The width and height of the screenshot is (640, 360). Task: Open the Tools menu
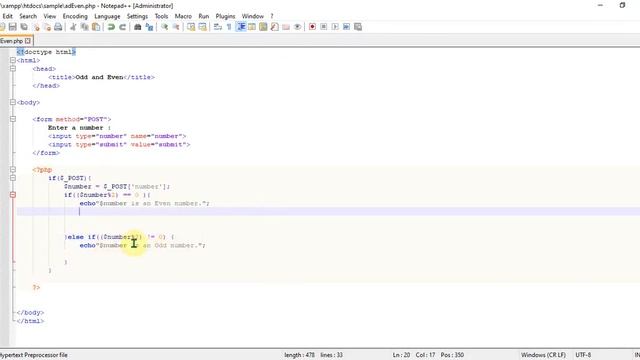coord(161,16)
